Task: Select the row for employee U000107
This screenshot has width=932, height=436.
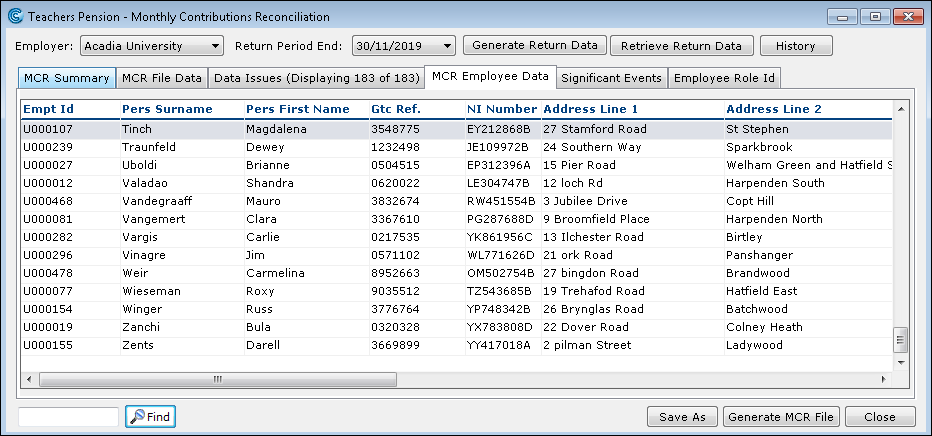Action: 456,129
